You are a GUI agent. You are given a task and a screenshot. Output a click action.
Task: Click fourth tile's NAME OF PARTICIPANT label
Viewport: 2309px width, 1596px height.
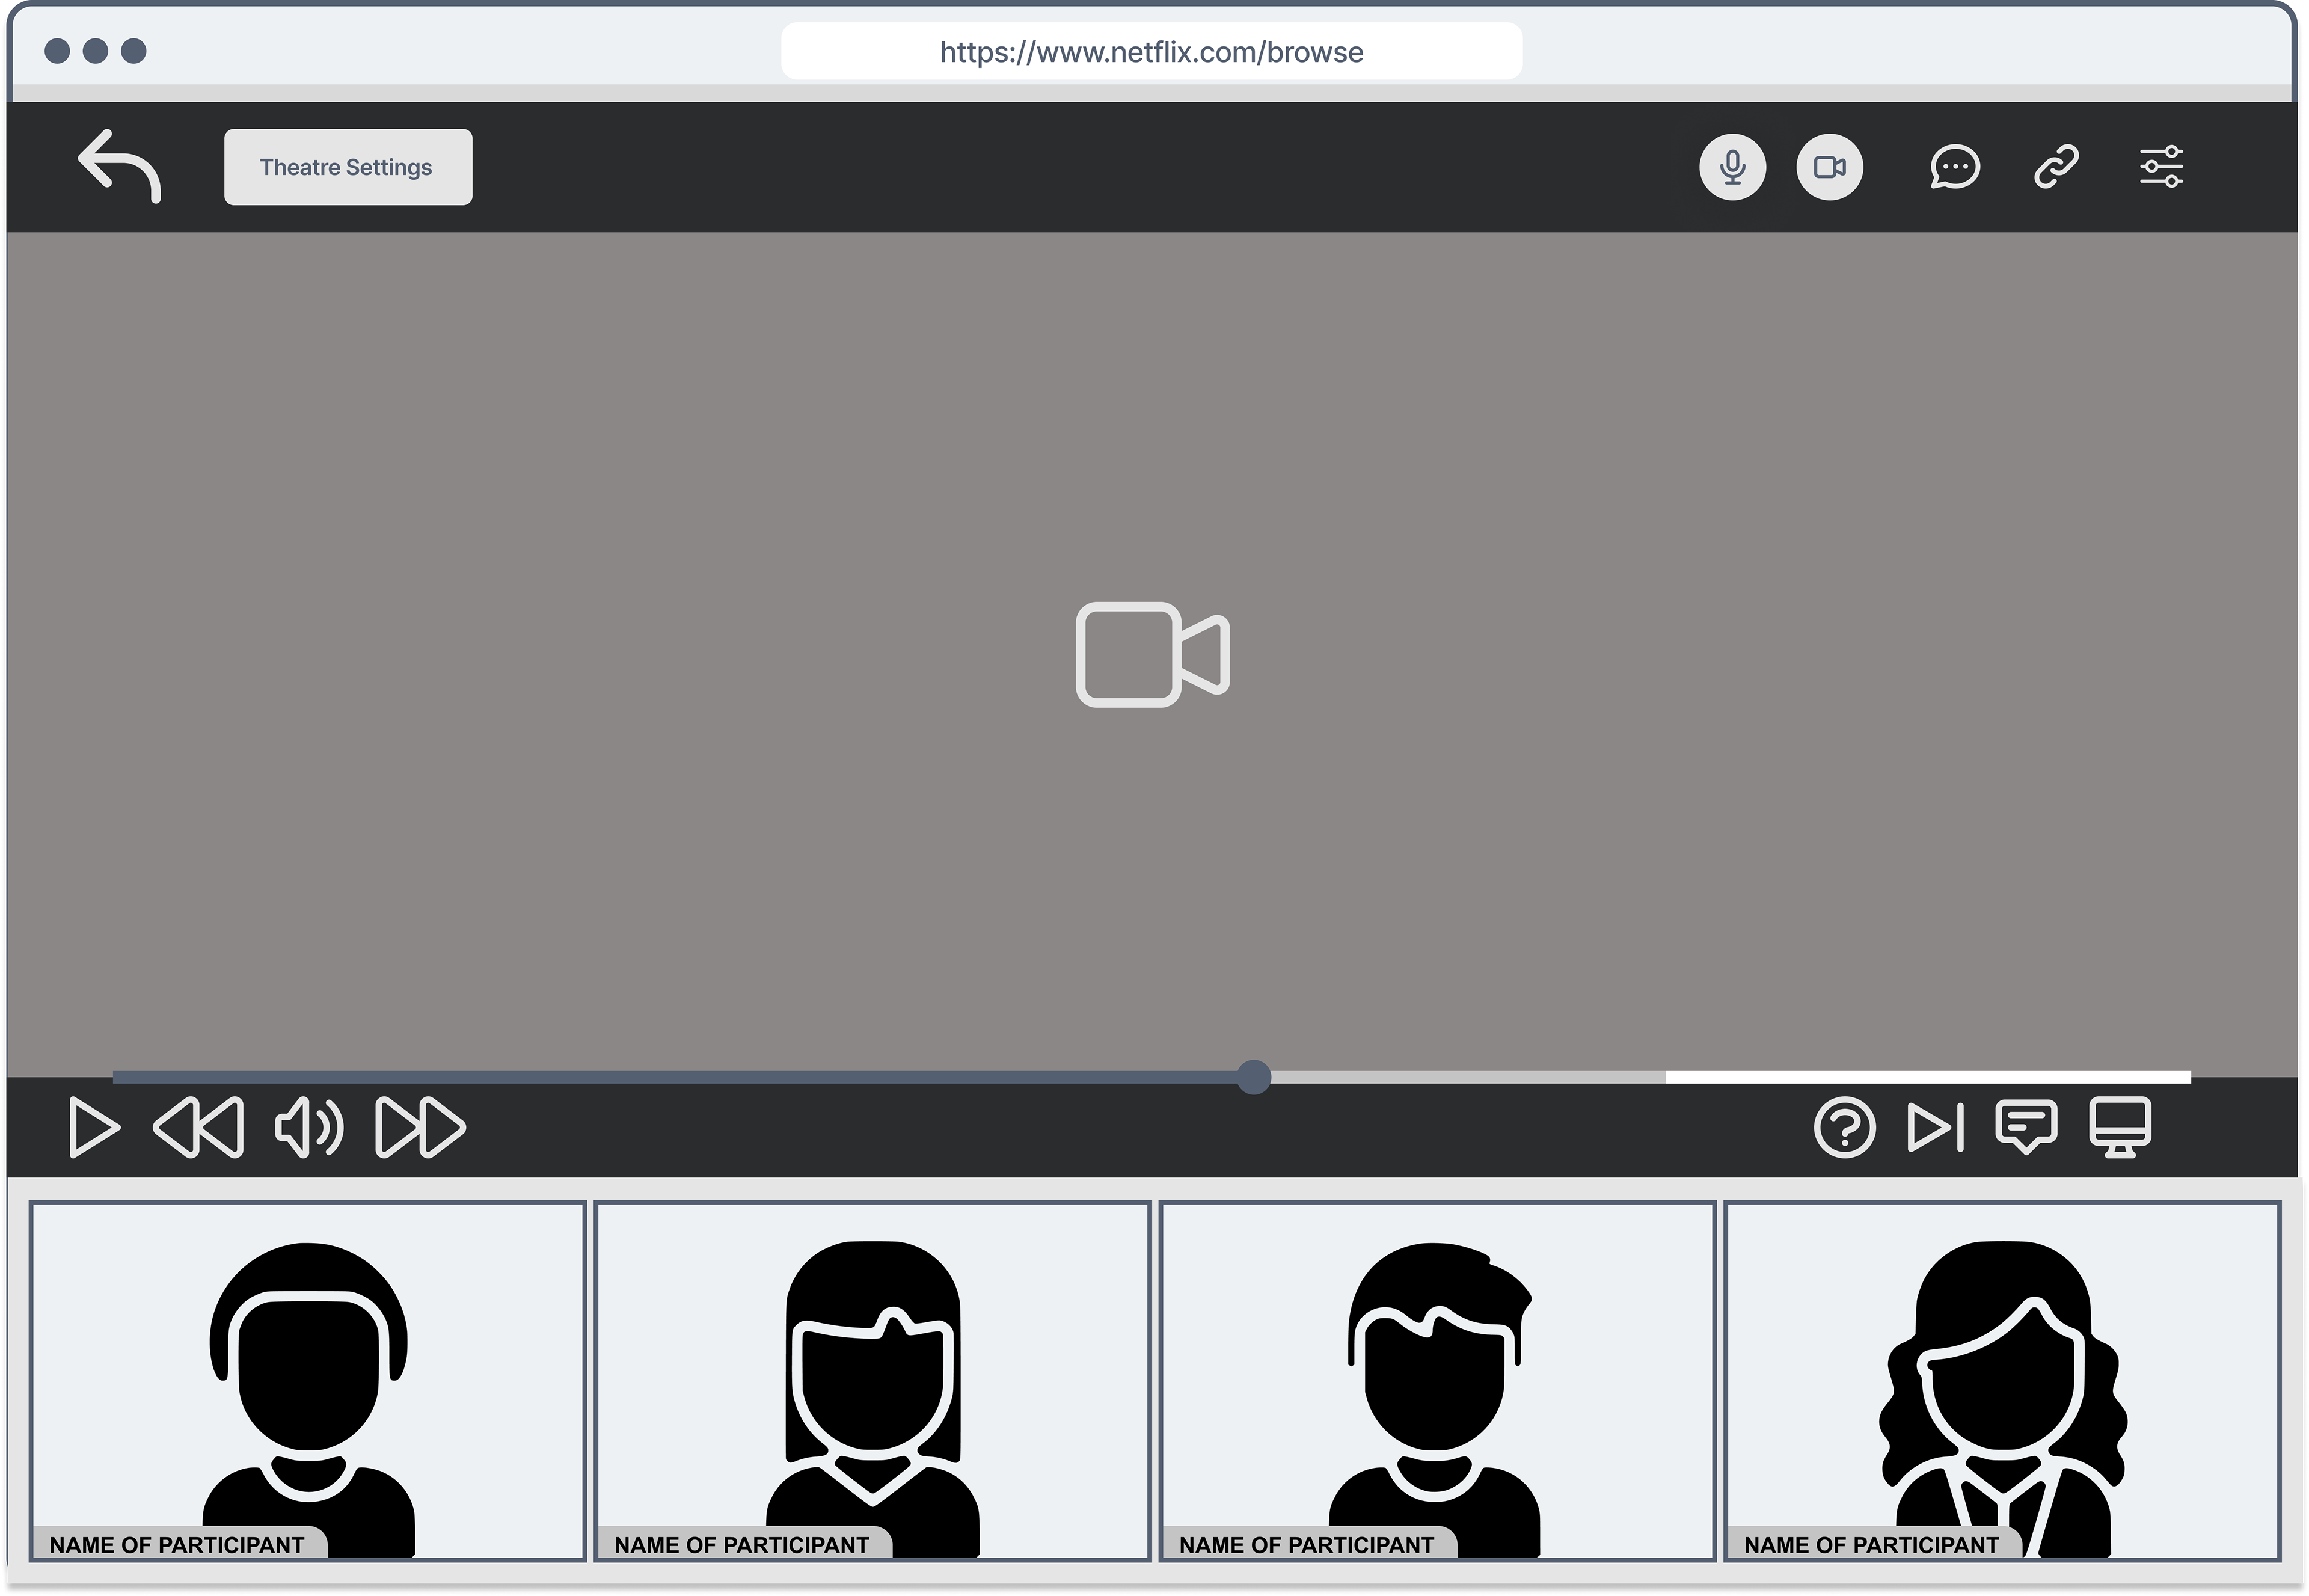point(1871,1545)
